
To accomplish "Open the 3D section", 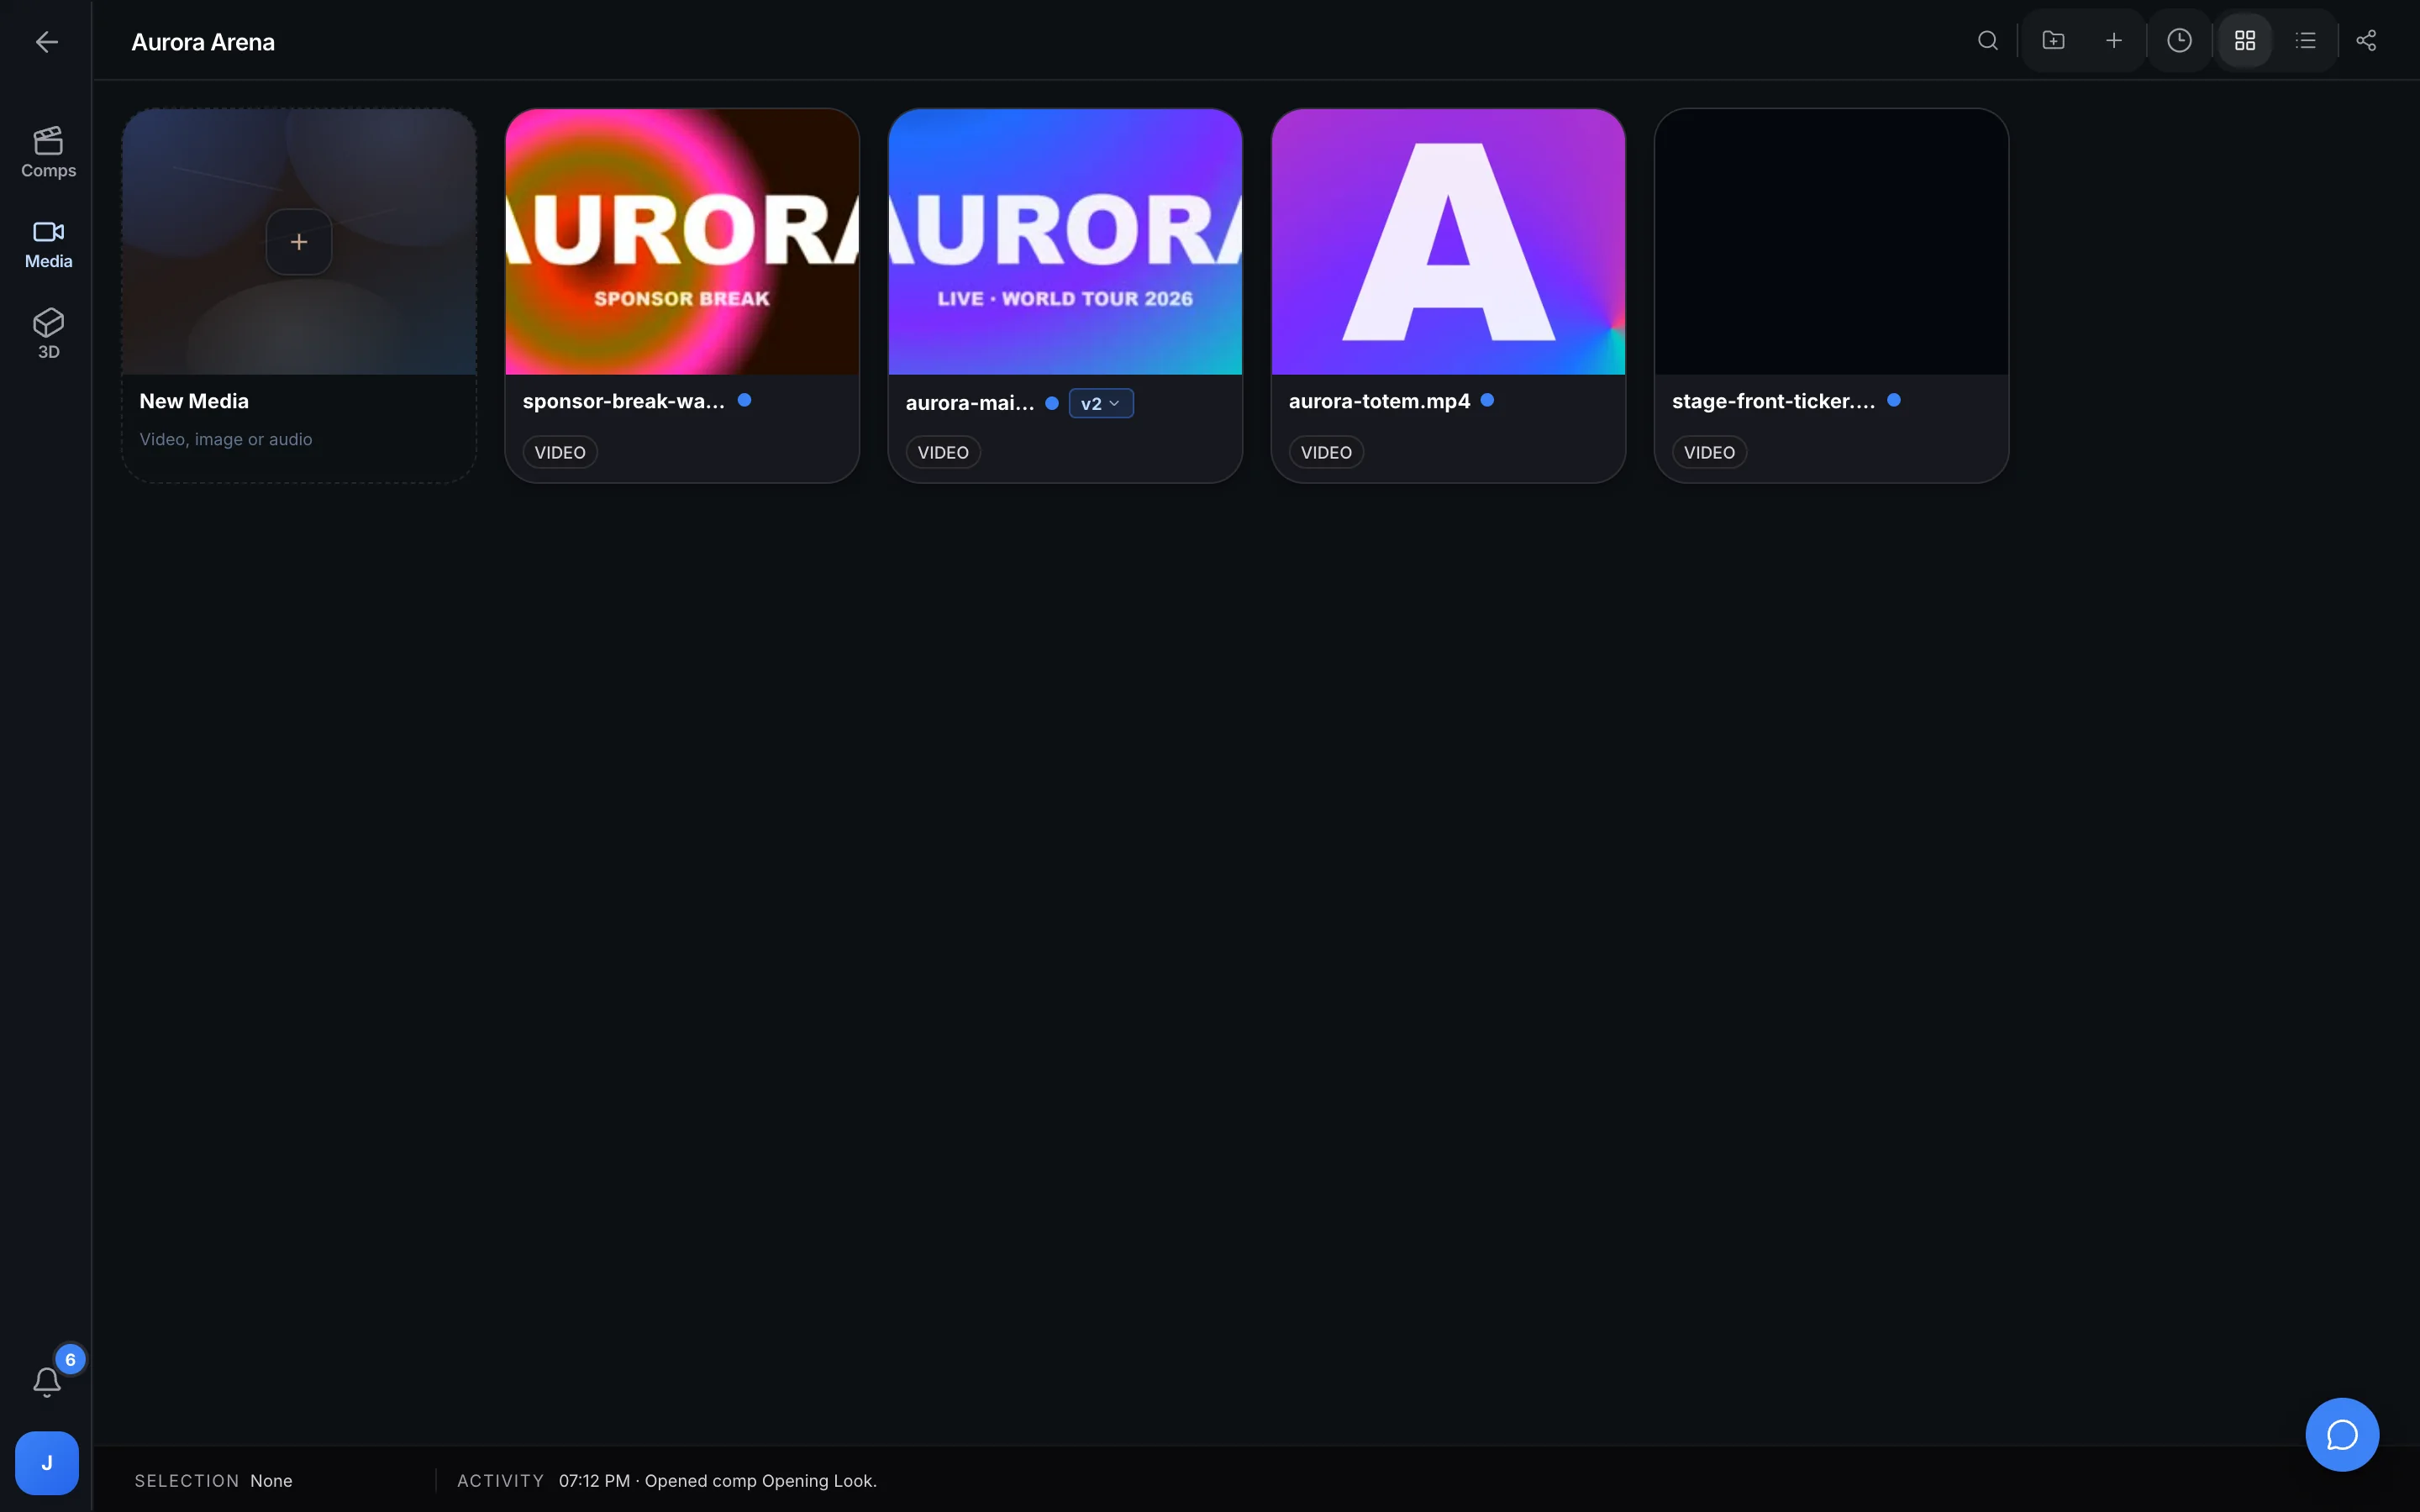I will [x=48, y=335].
